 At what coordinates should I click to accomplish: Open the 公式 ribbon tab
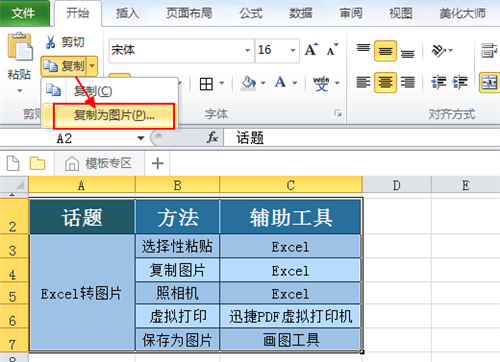[251, 13]
